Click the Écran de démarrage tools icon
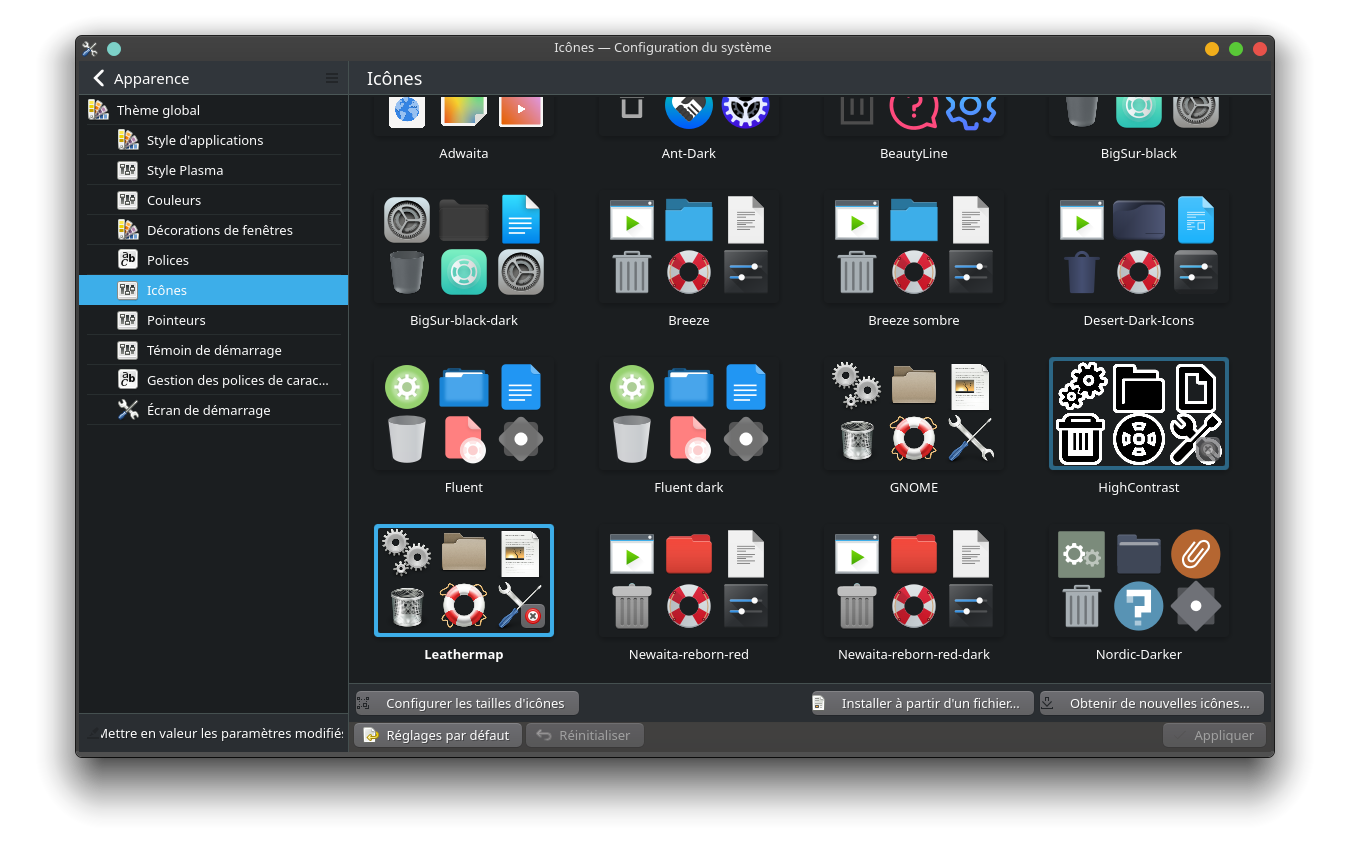1350x843 pixels. (128, 410)
